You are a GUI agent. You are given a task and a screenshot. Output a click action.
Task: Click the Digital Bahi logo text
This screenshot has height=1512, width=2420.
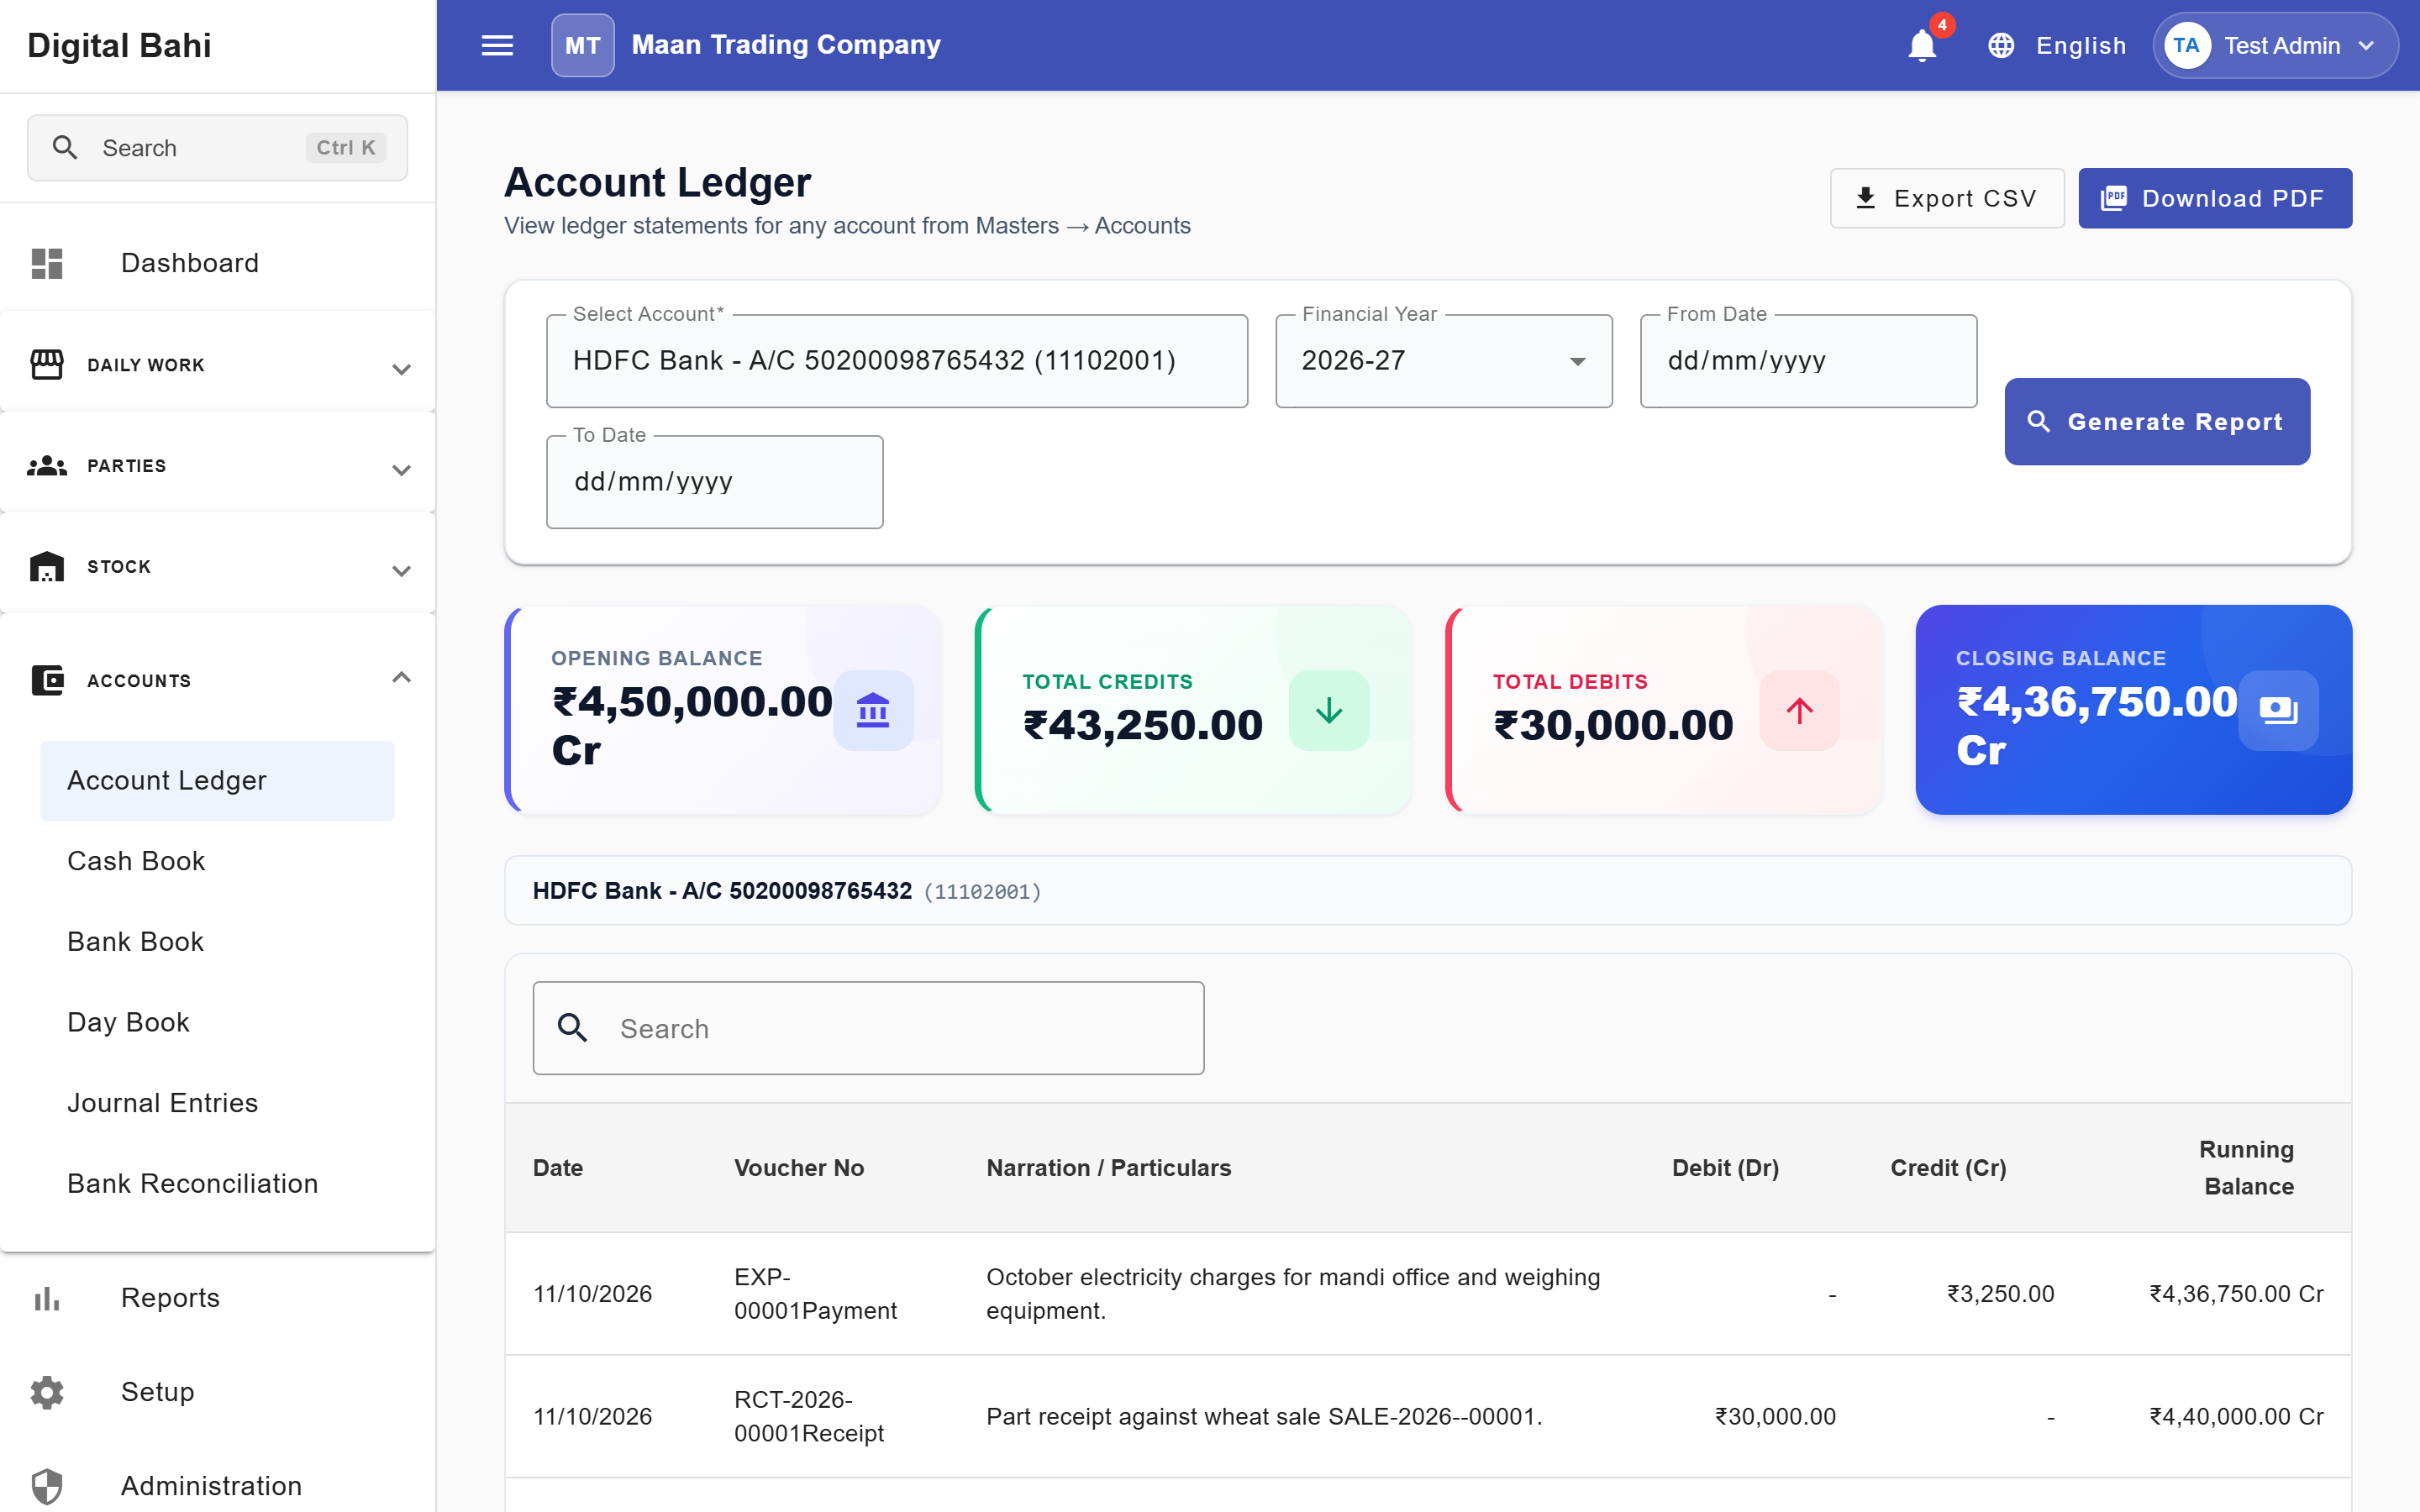119,45
